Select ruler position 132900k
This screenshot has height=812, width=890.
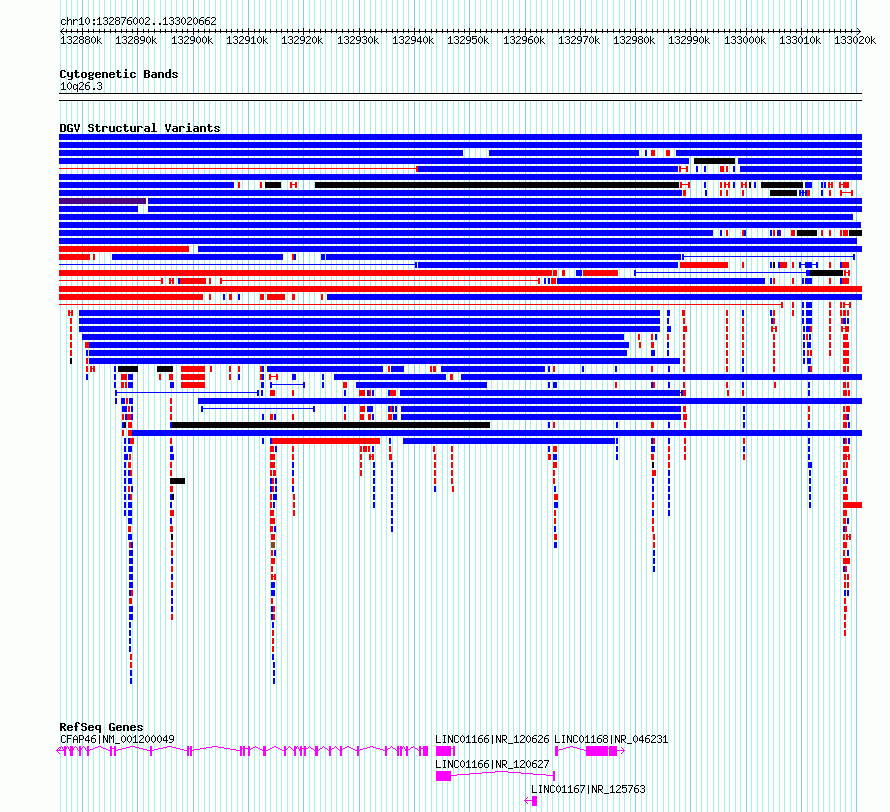(192, 40)
